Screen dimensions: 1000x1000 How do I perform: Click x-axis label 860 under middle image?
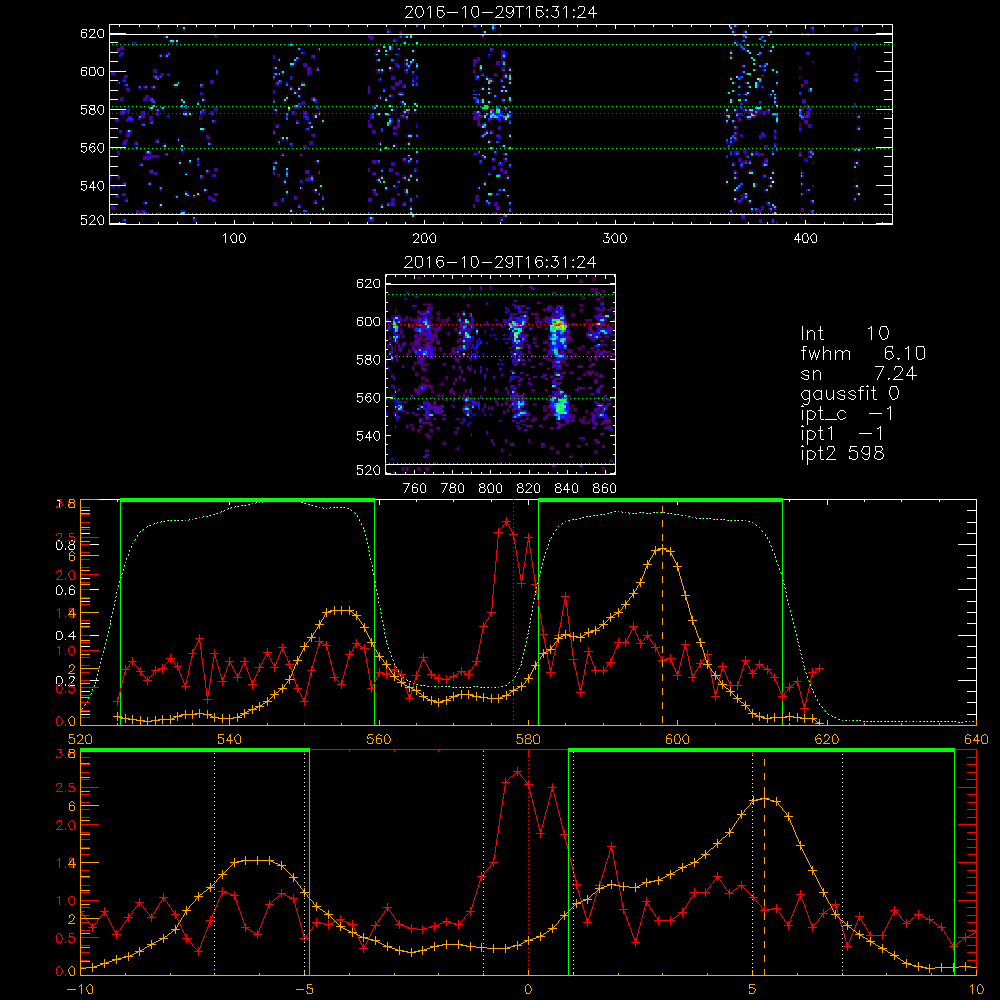point(605,489)
